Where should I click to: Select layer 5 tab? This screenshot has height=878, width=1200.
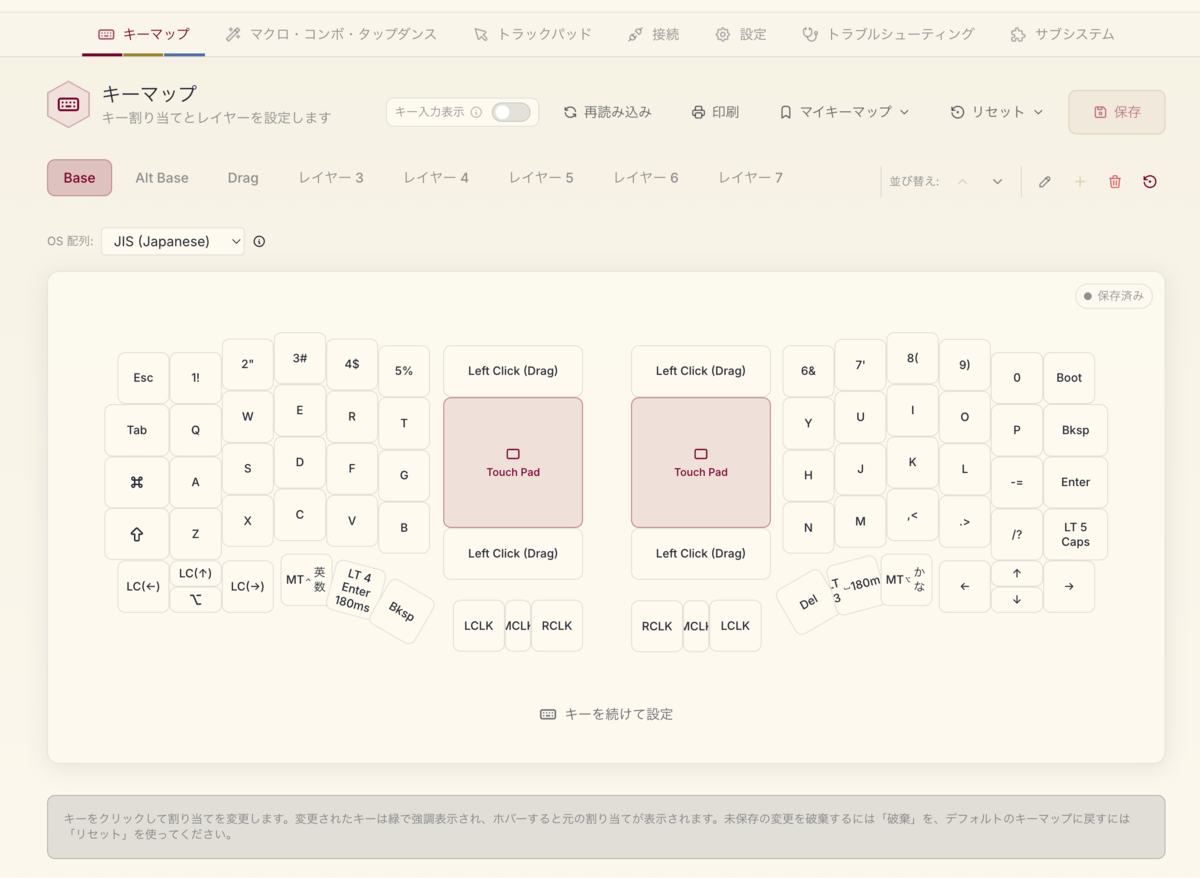tap(541, 178)
